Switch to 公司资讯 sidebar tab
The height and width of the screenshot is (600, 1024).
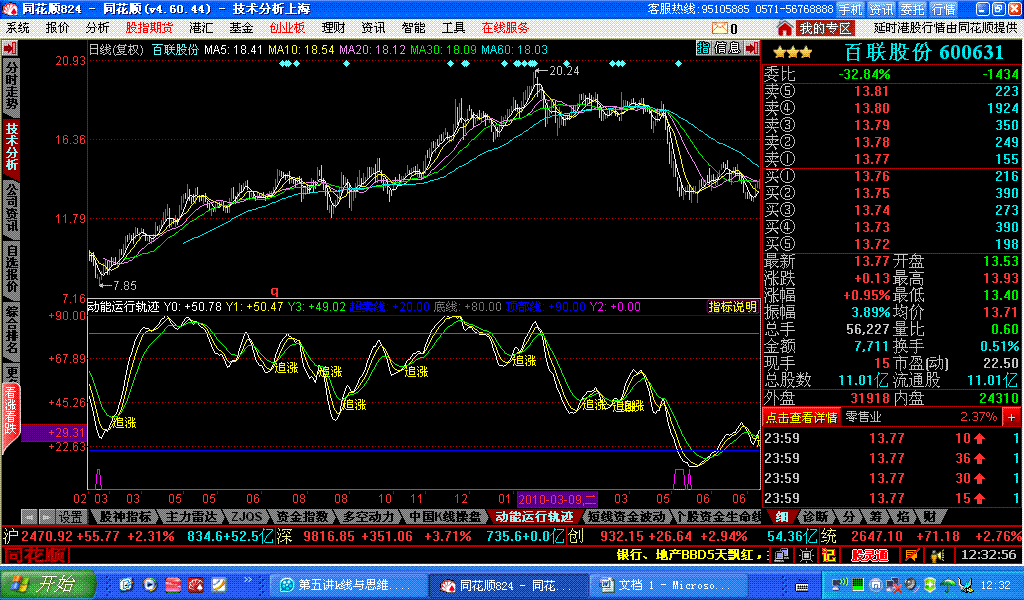[11, 208]
